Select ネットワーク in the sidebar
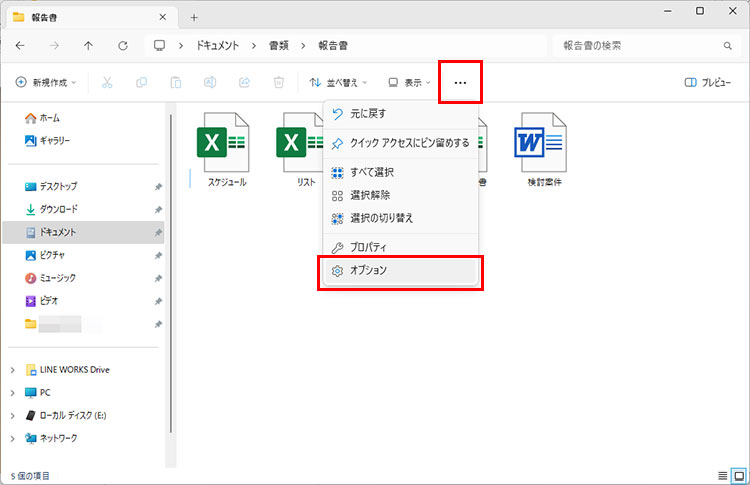 click(x=51, y=438)
